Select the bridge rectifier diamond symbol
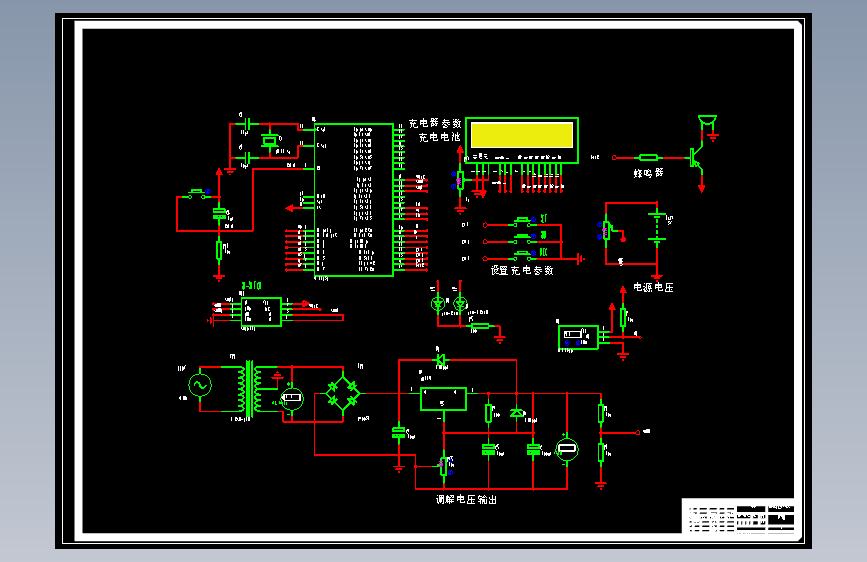The image size is (867, 562). click(x=343, y=393)
